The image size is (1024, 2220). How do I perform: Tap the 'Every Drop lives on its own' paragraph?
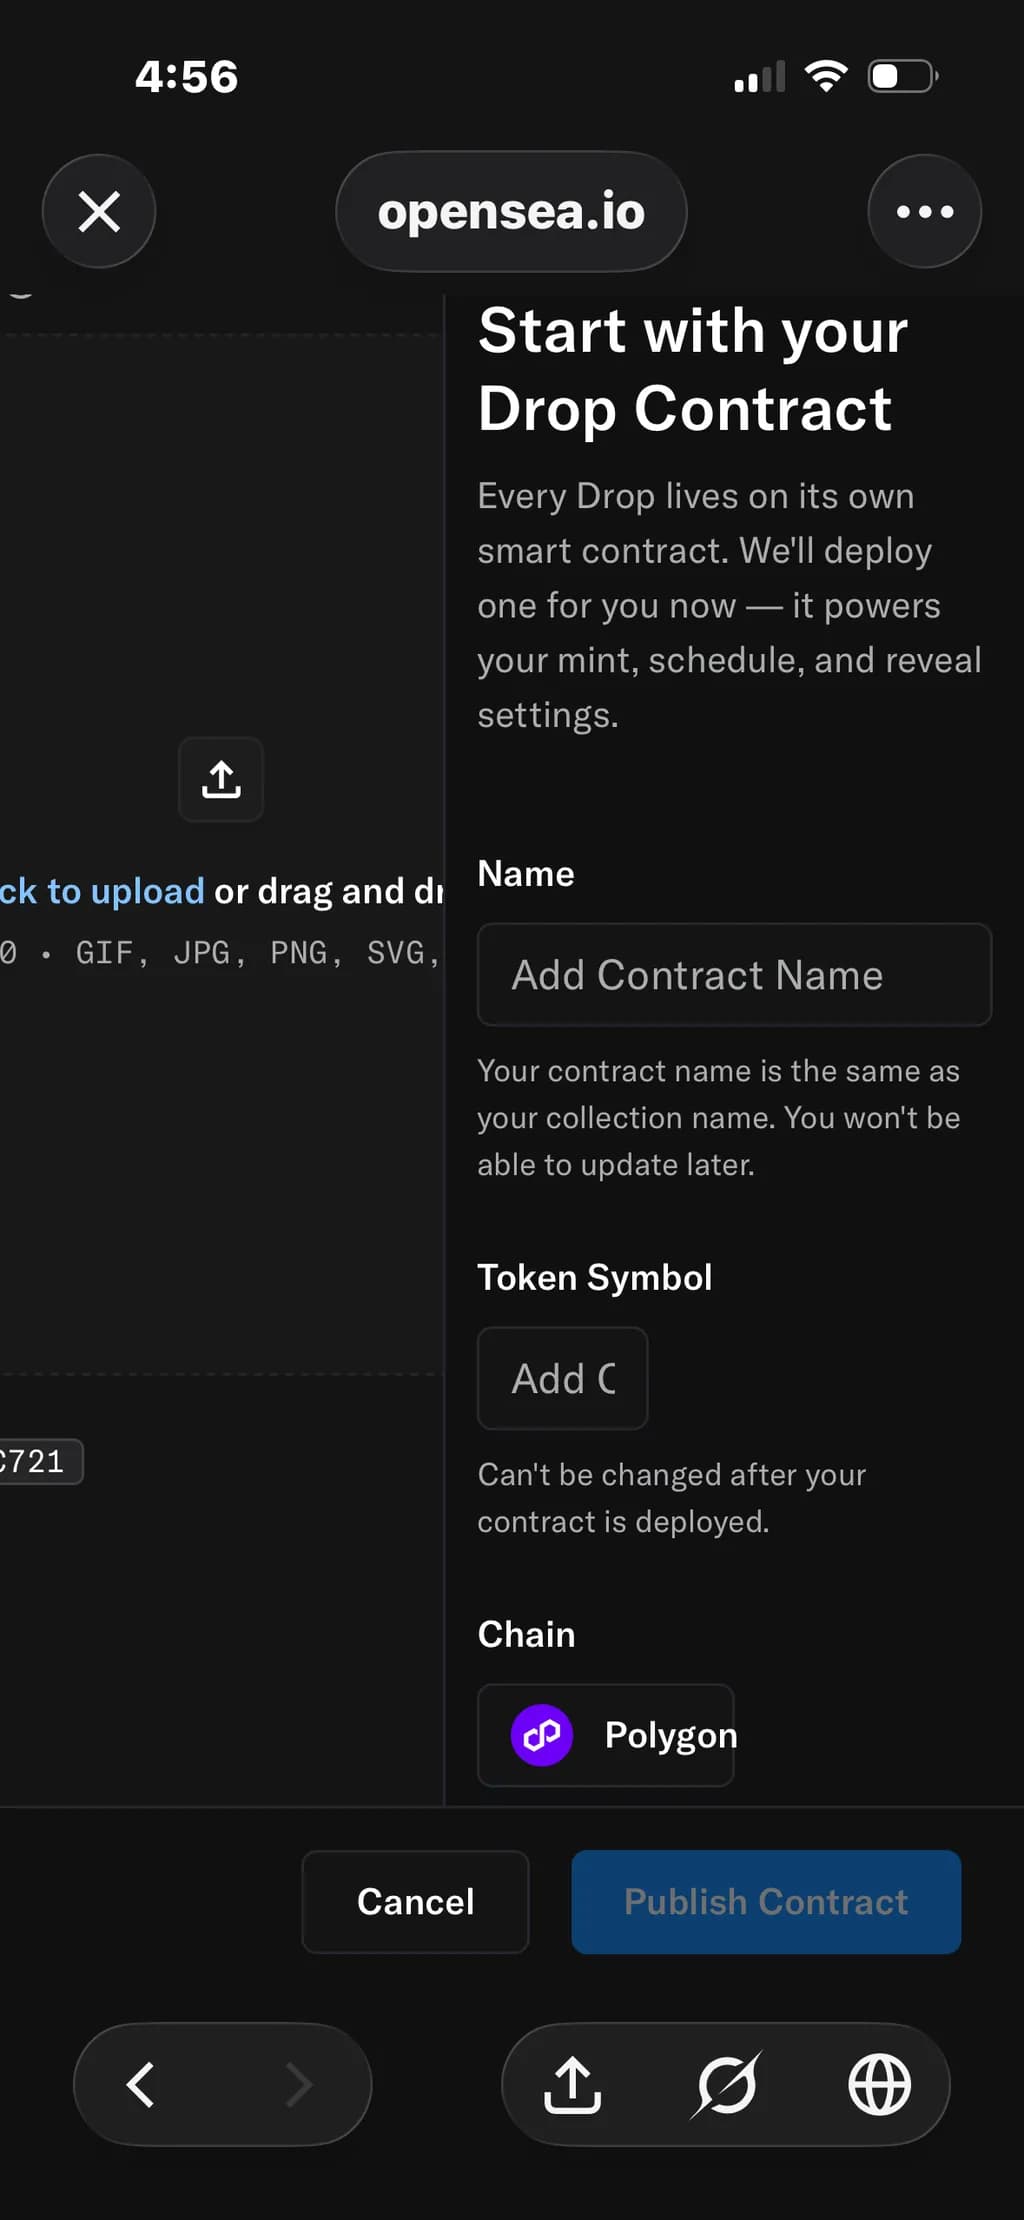pos(729,605)
